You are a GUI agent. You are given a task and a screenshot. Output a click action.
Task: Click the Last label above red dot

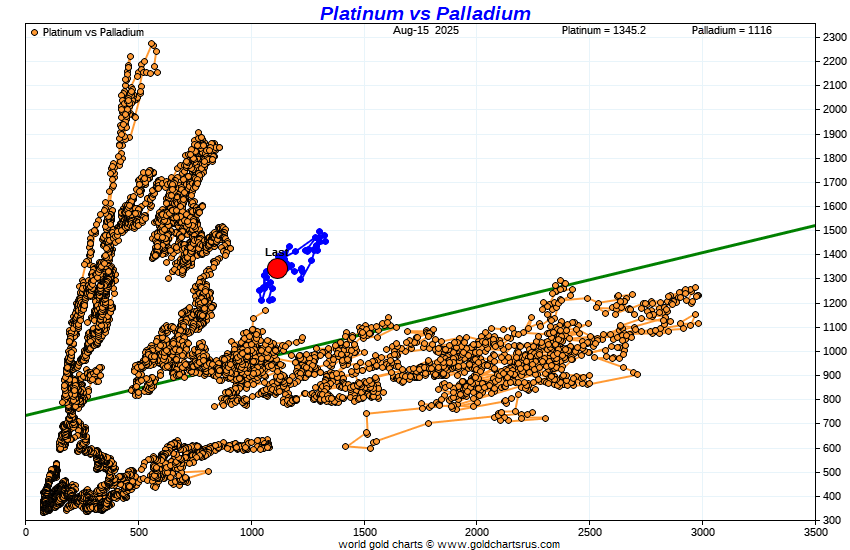pos(276,253)
